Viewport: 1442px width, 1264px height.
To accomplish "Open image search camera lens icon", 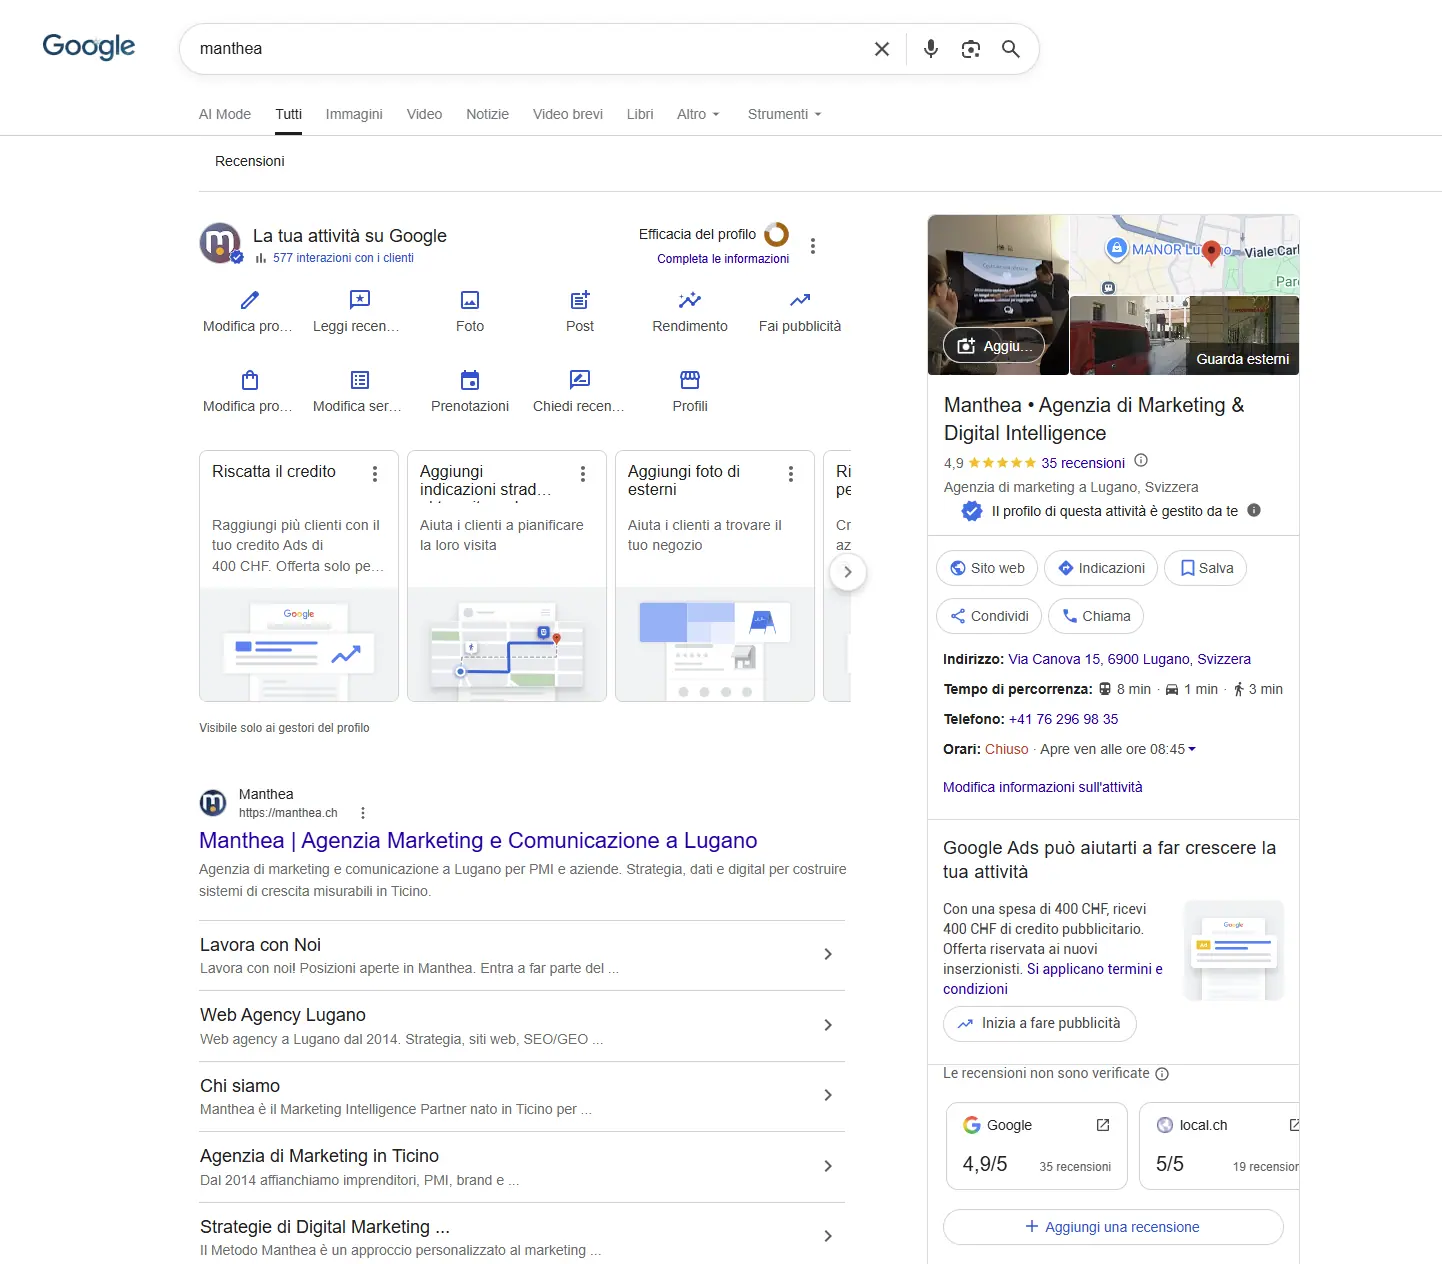I will pos(971,49).
